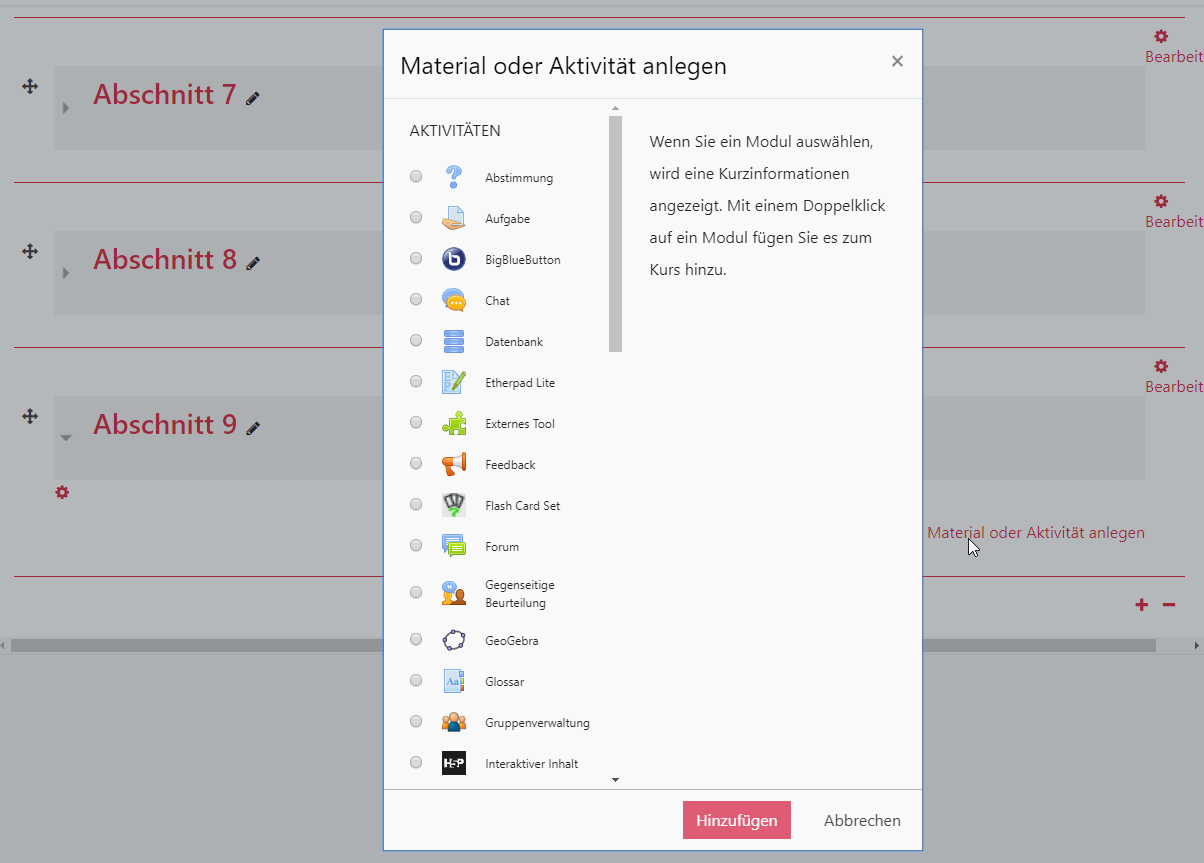
Task: Click the GeoGebra icon
Action: click(453, 641)
